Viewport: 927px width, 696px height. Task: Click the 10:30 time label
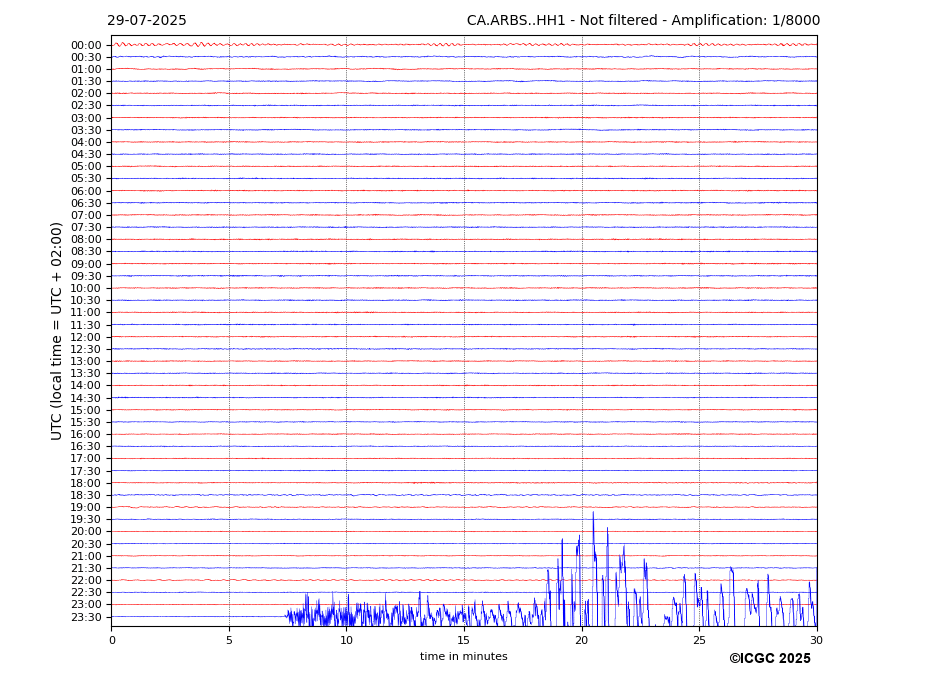coord(86,300)
